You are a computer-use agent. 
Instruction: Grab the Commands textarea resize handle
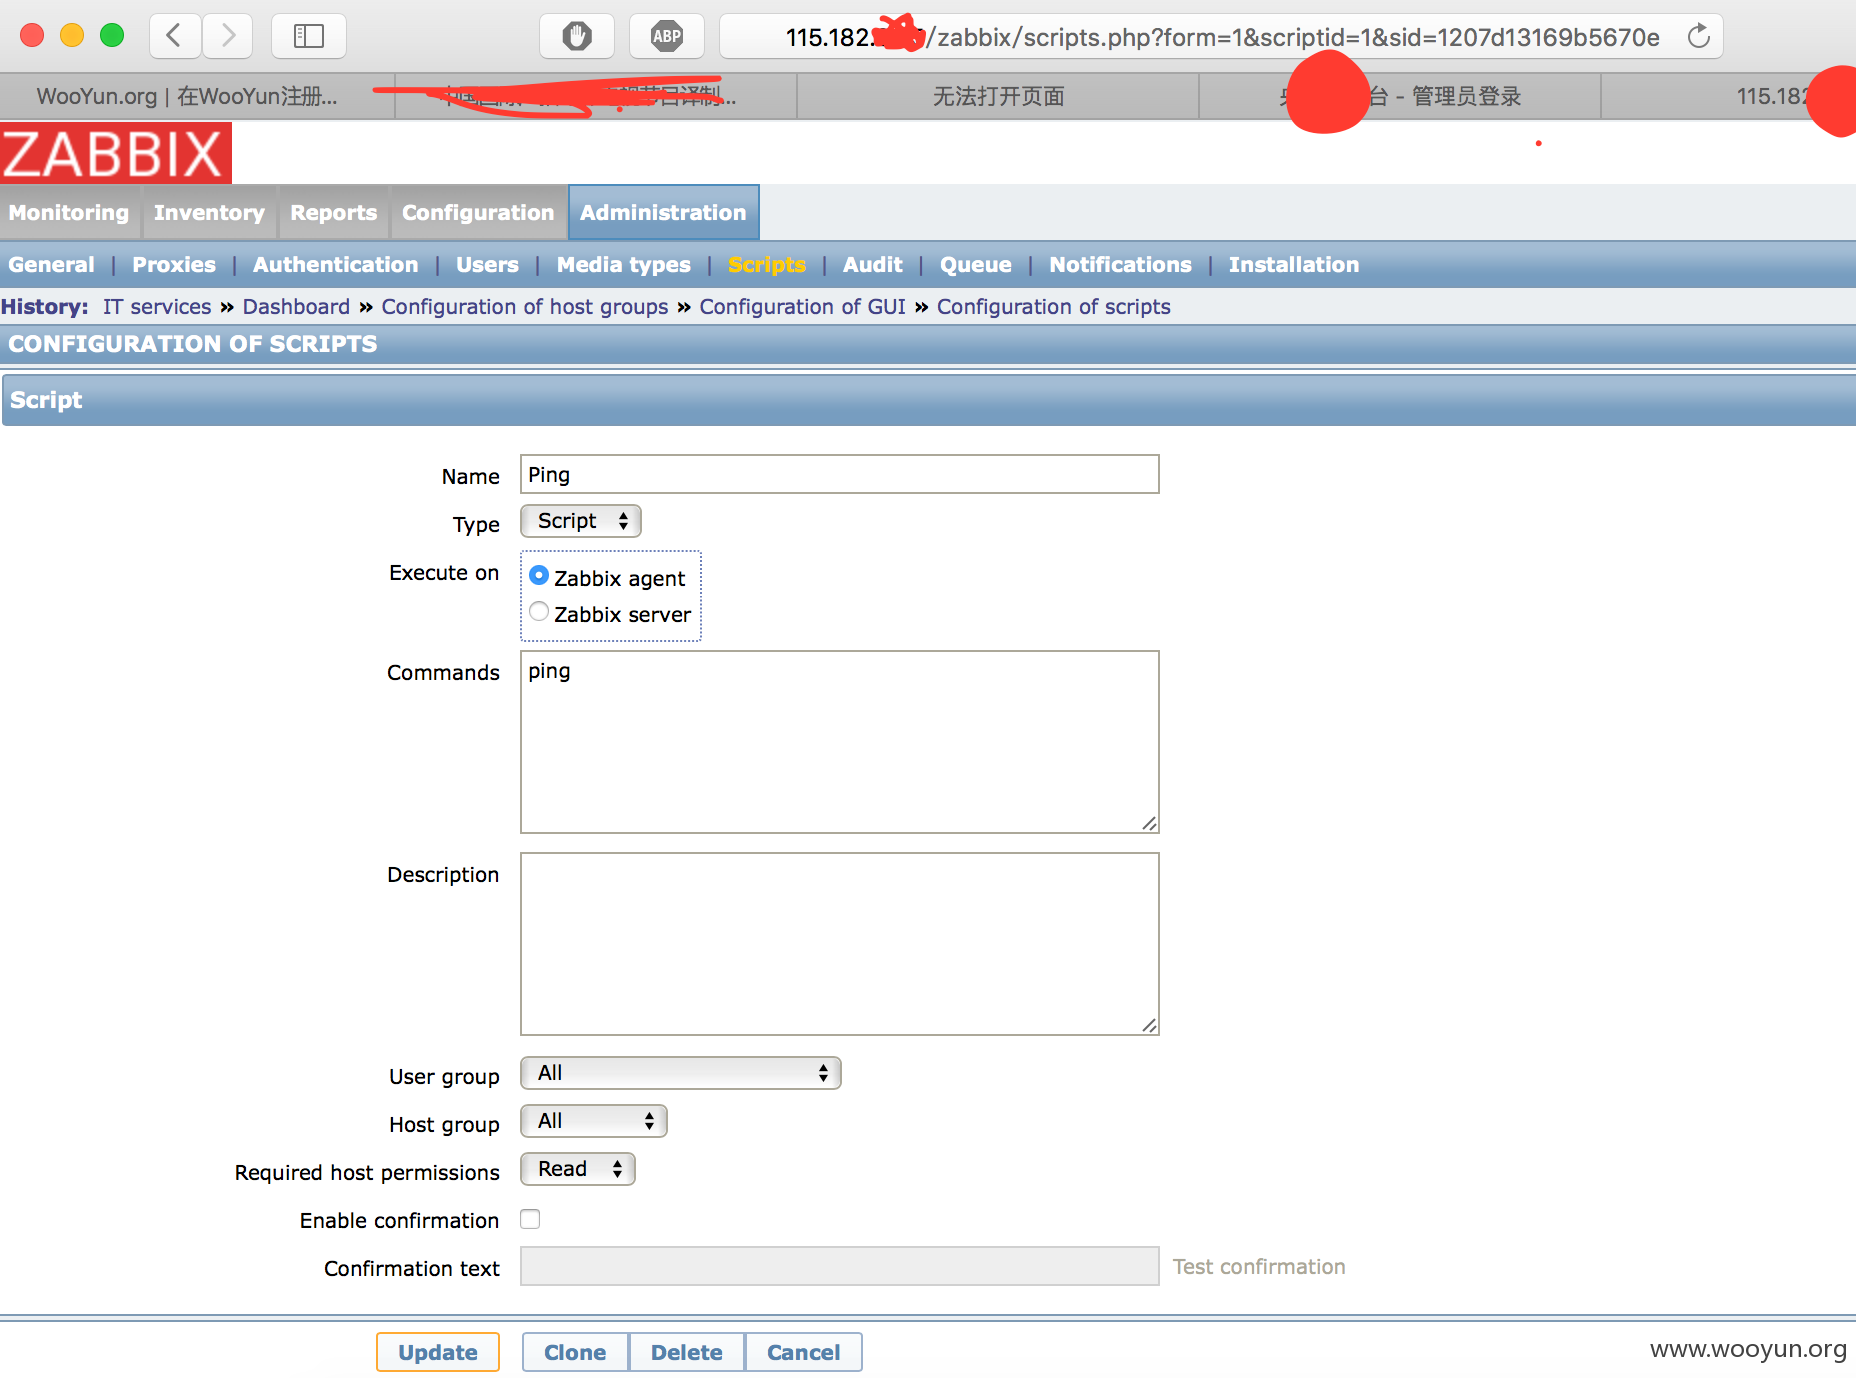pos(1149,823)
